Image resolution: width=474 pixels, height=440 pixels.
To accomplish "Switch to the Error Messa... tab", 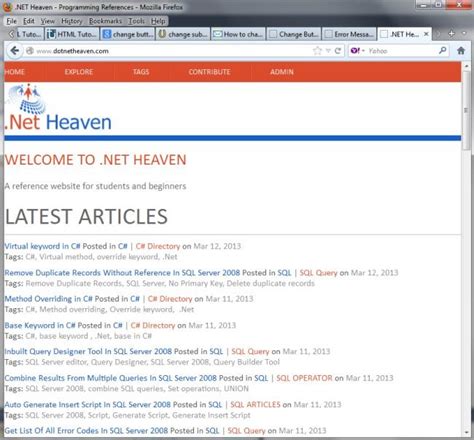I will [349, 34].
